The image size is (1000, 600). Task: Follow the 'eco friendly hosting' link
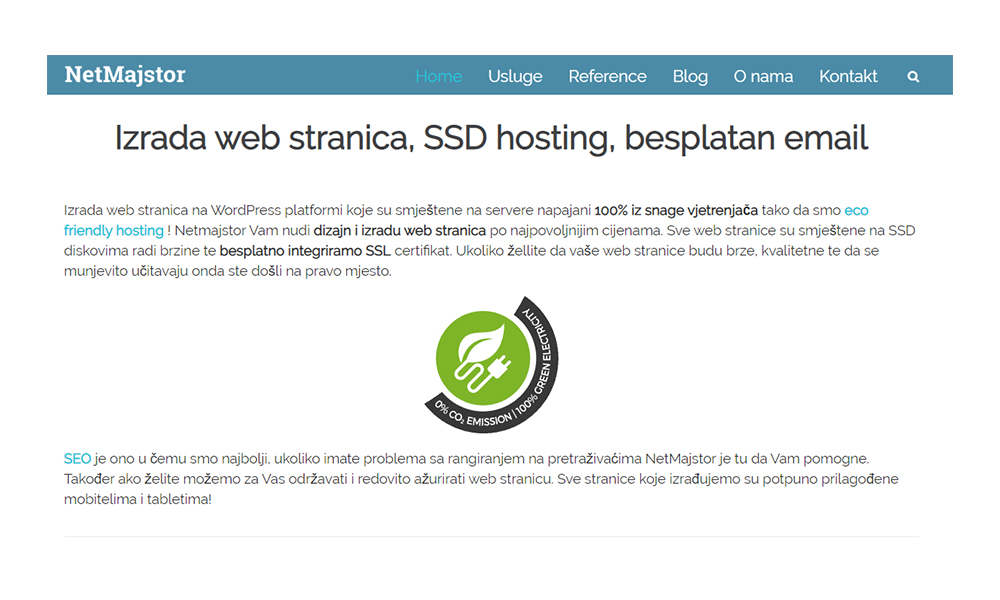[113, 230]
